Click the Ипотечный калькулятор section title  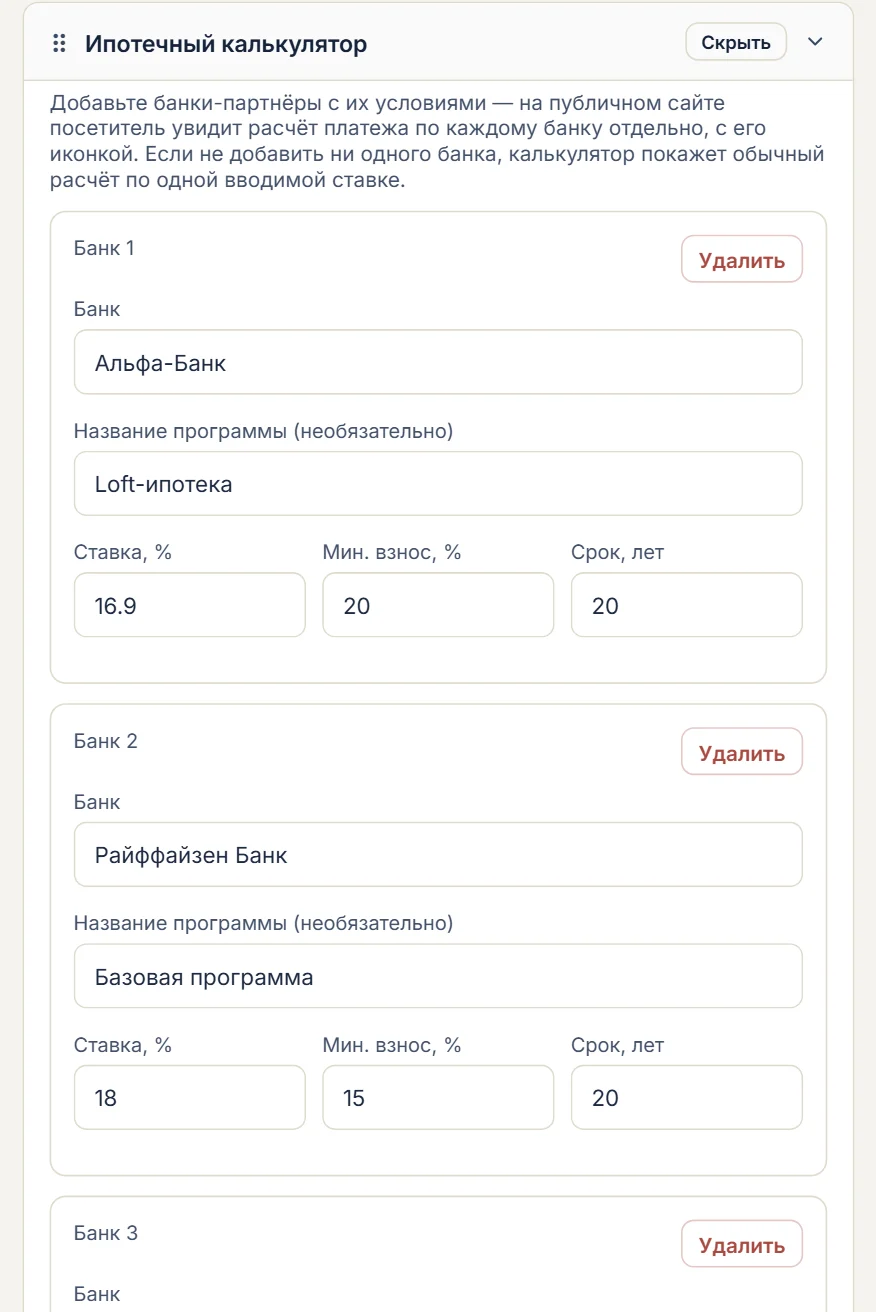[226, 44]
